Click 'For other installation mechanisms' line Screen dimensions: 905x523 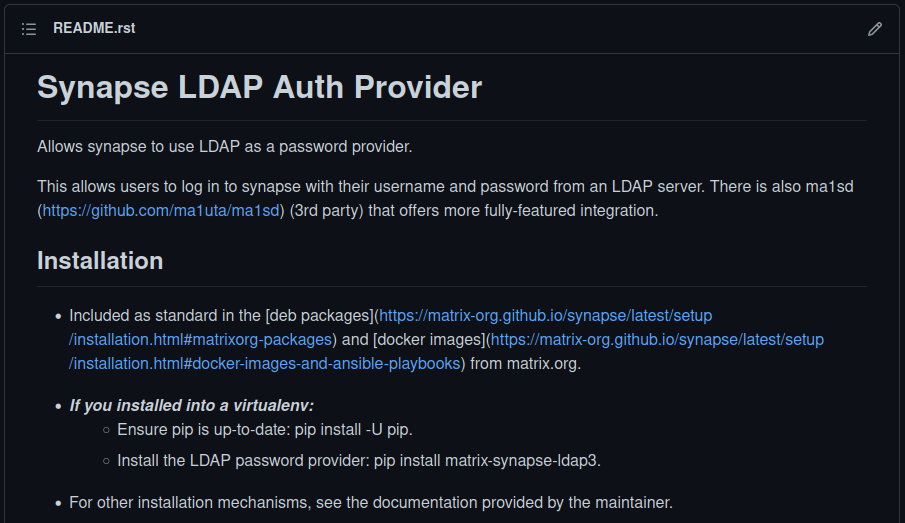pyautogui.click(x=371, y=503)
